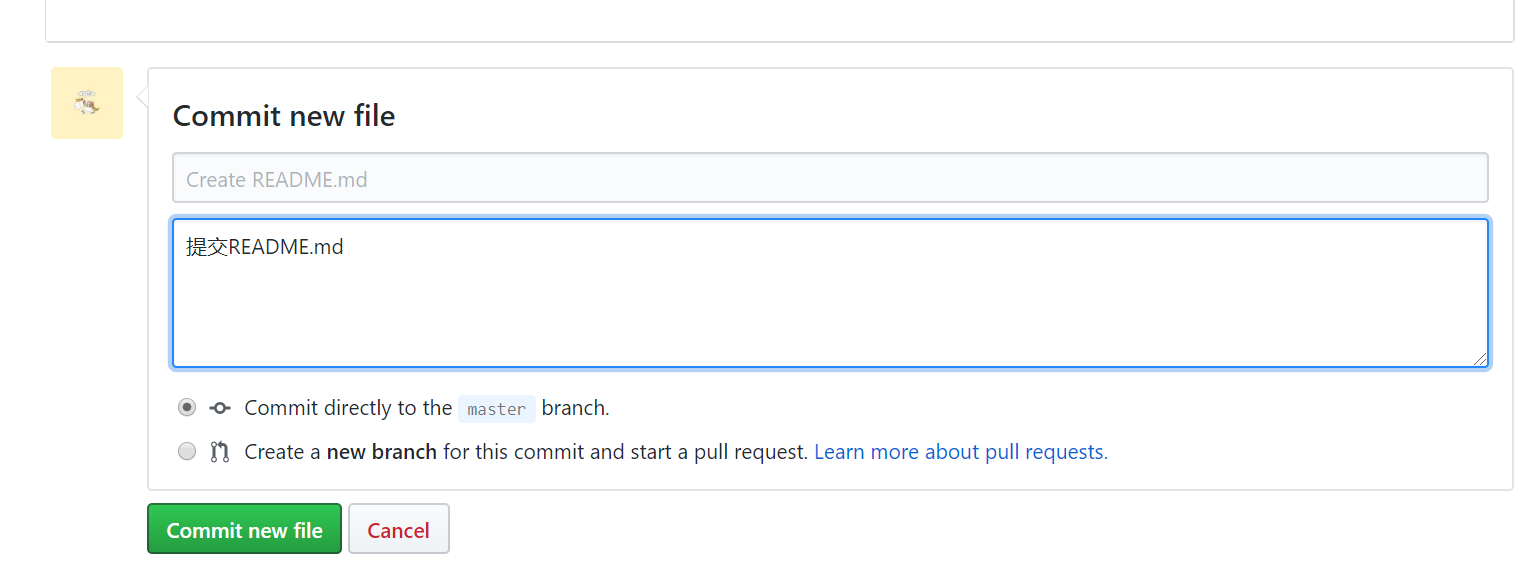Screen dimensions: 1540x578
Task: Click the white editor panel above the commit form
Action: point(780,18)
